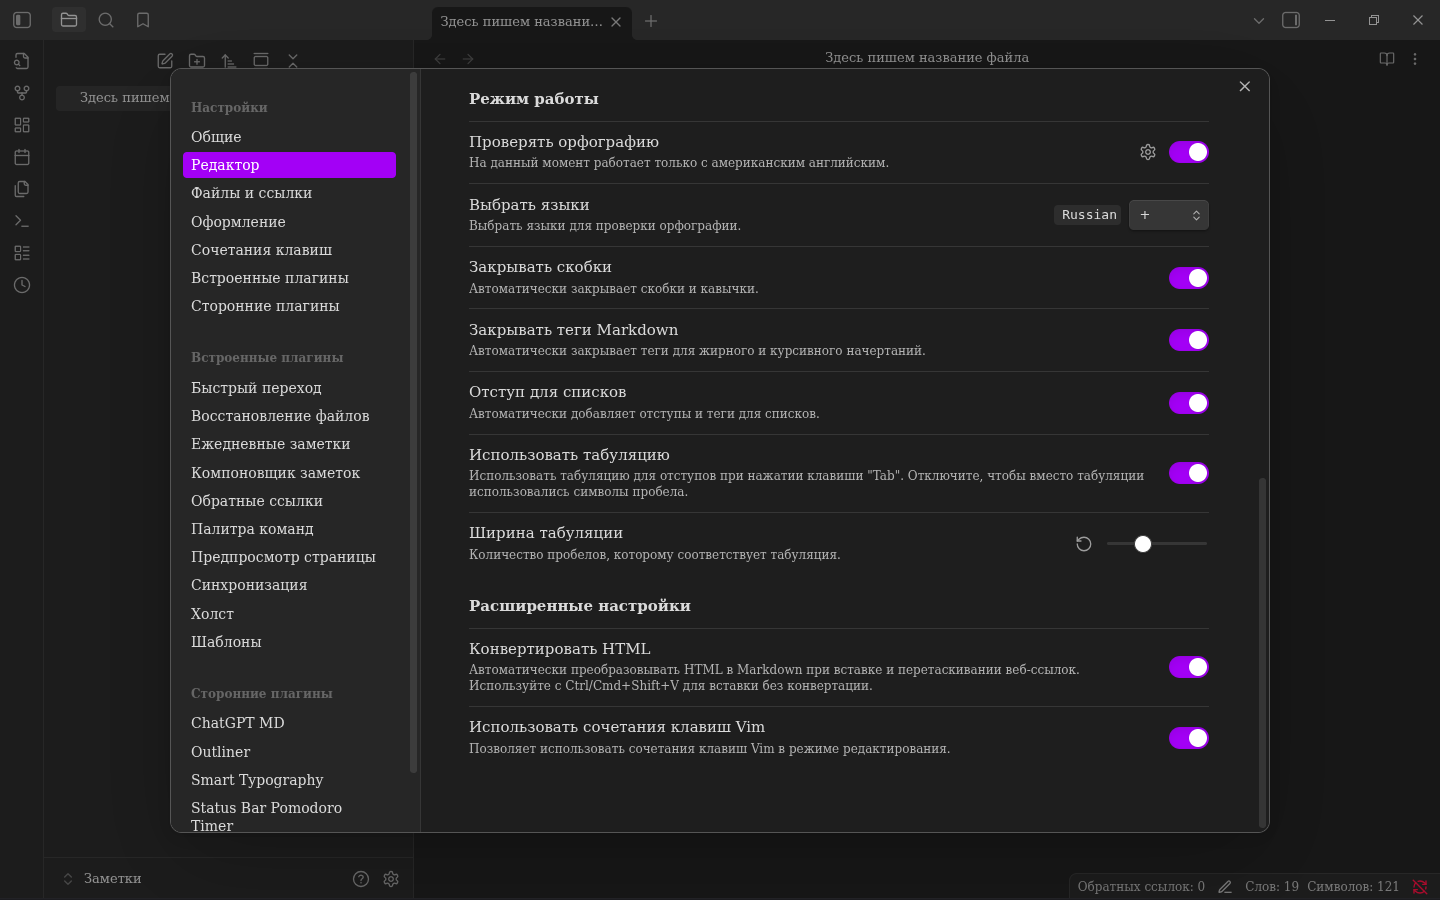Open the tab list chevron in the title bar
Image resolution: width=1440 pixels, height=900 pixels.
[x=1258, y=21]
